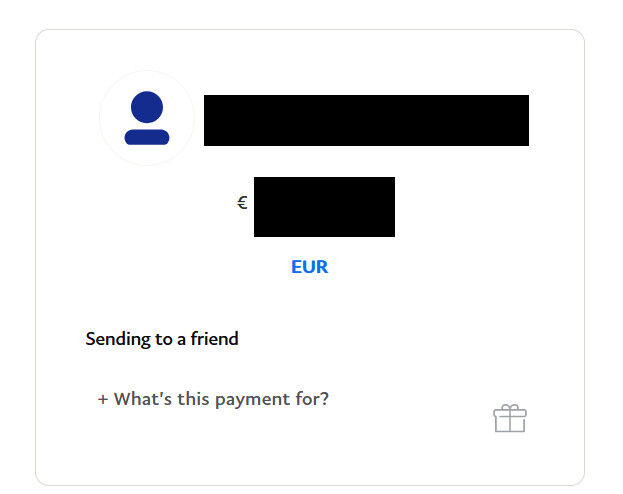Viewport: 623px width, 494px height.
Task: Click the plus sign before the payment note
Action: click(103, 399)
